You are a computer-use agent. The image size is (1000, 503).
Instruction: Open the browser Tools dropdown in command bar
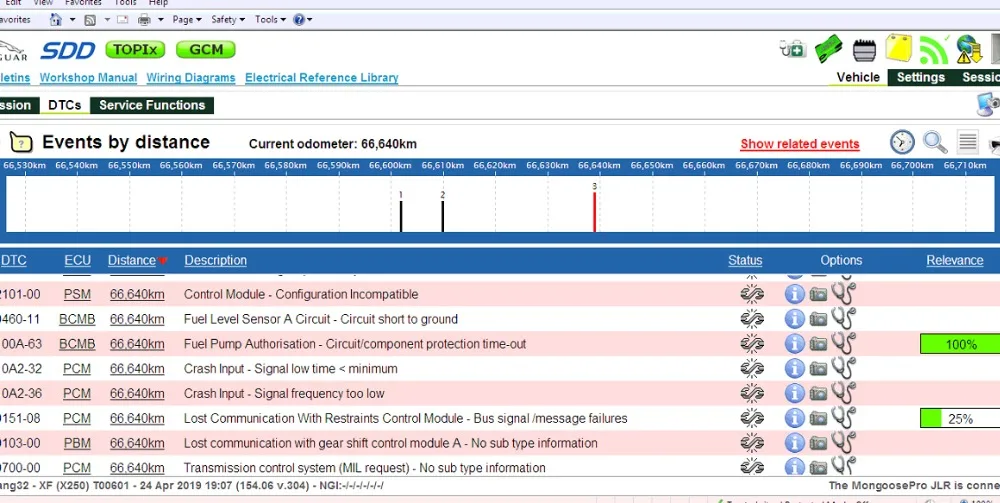point(270,19)
